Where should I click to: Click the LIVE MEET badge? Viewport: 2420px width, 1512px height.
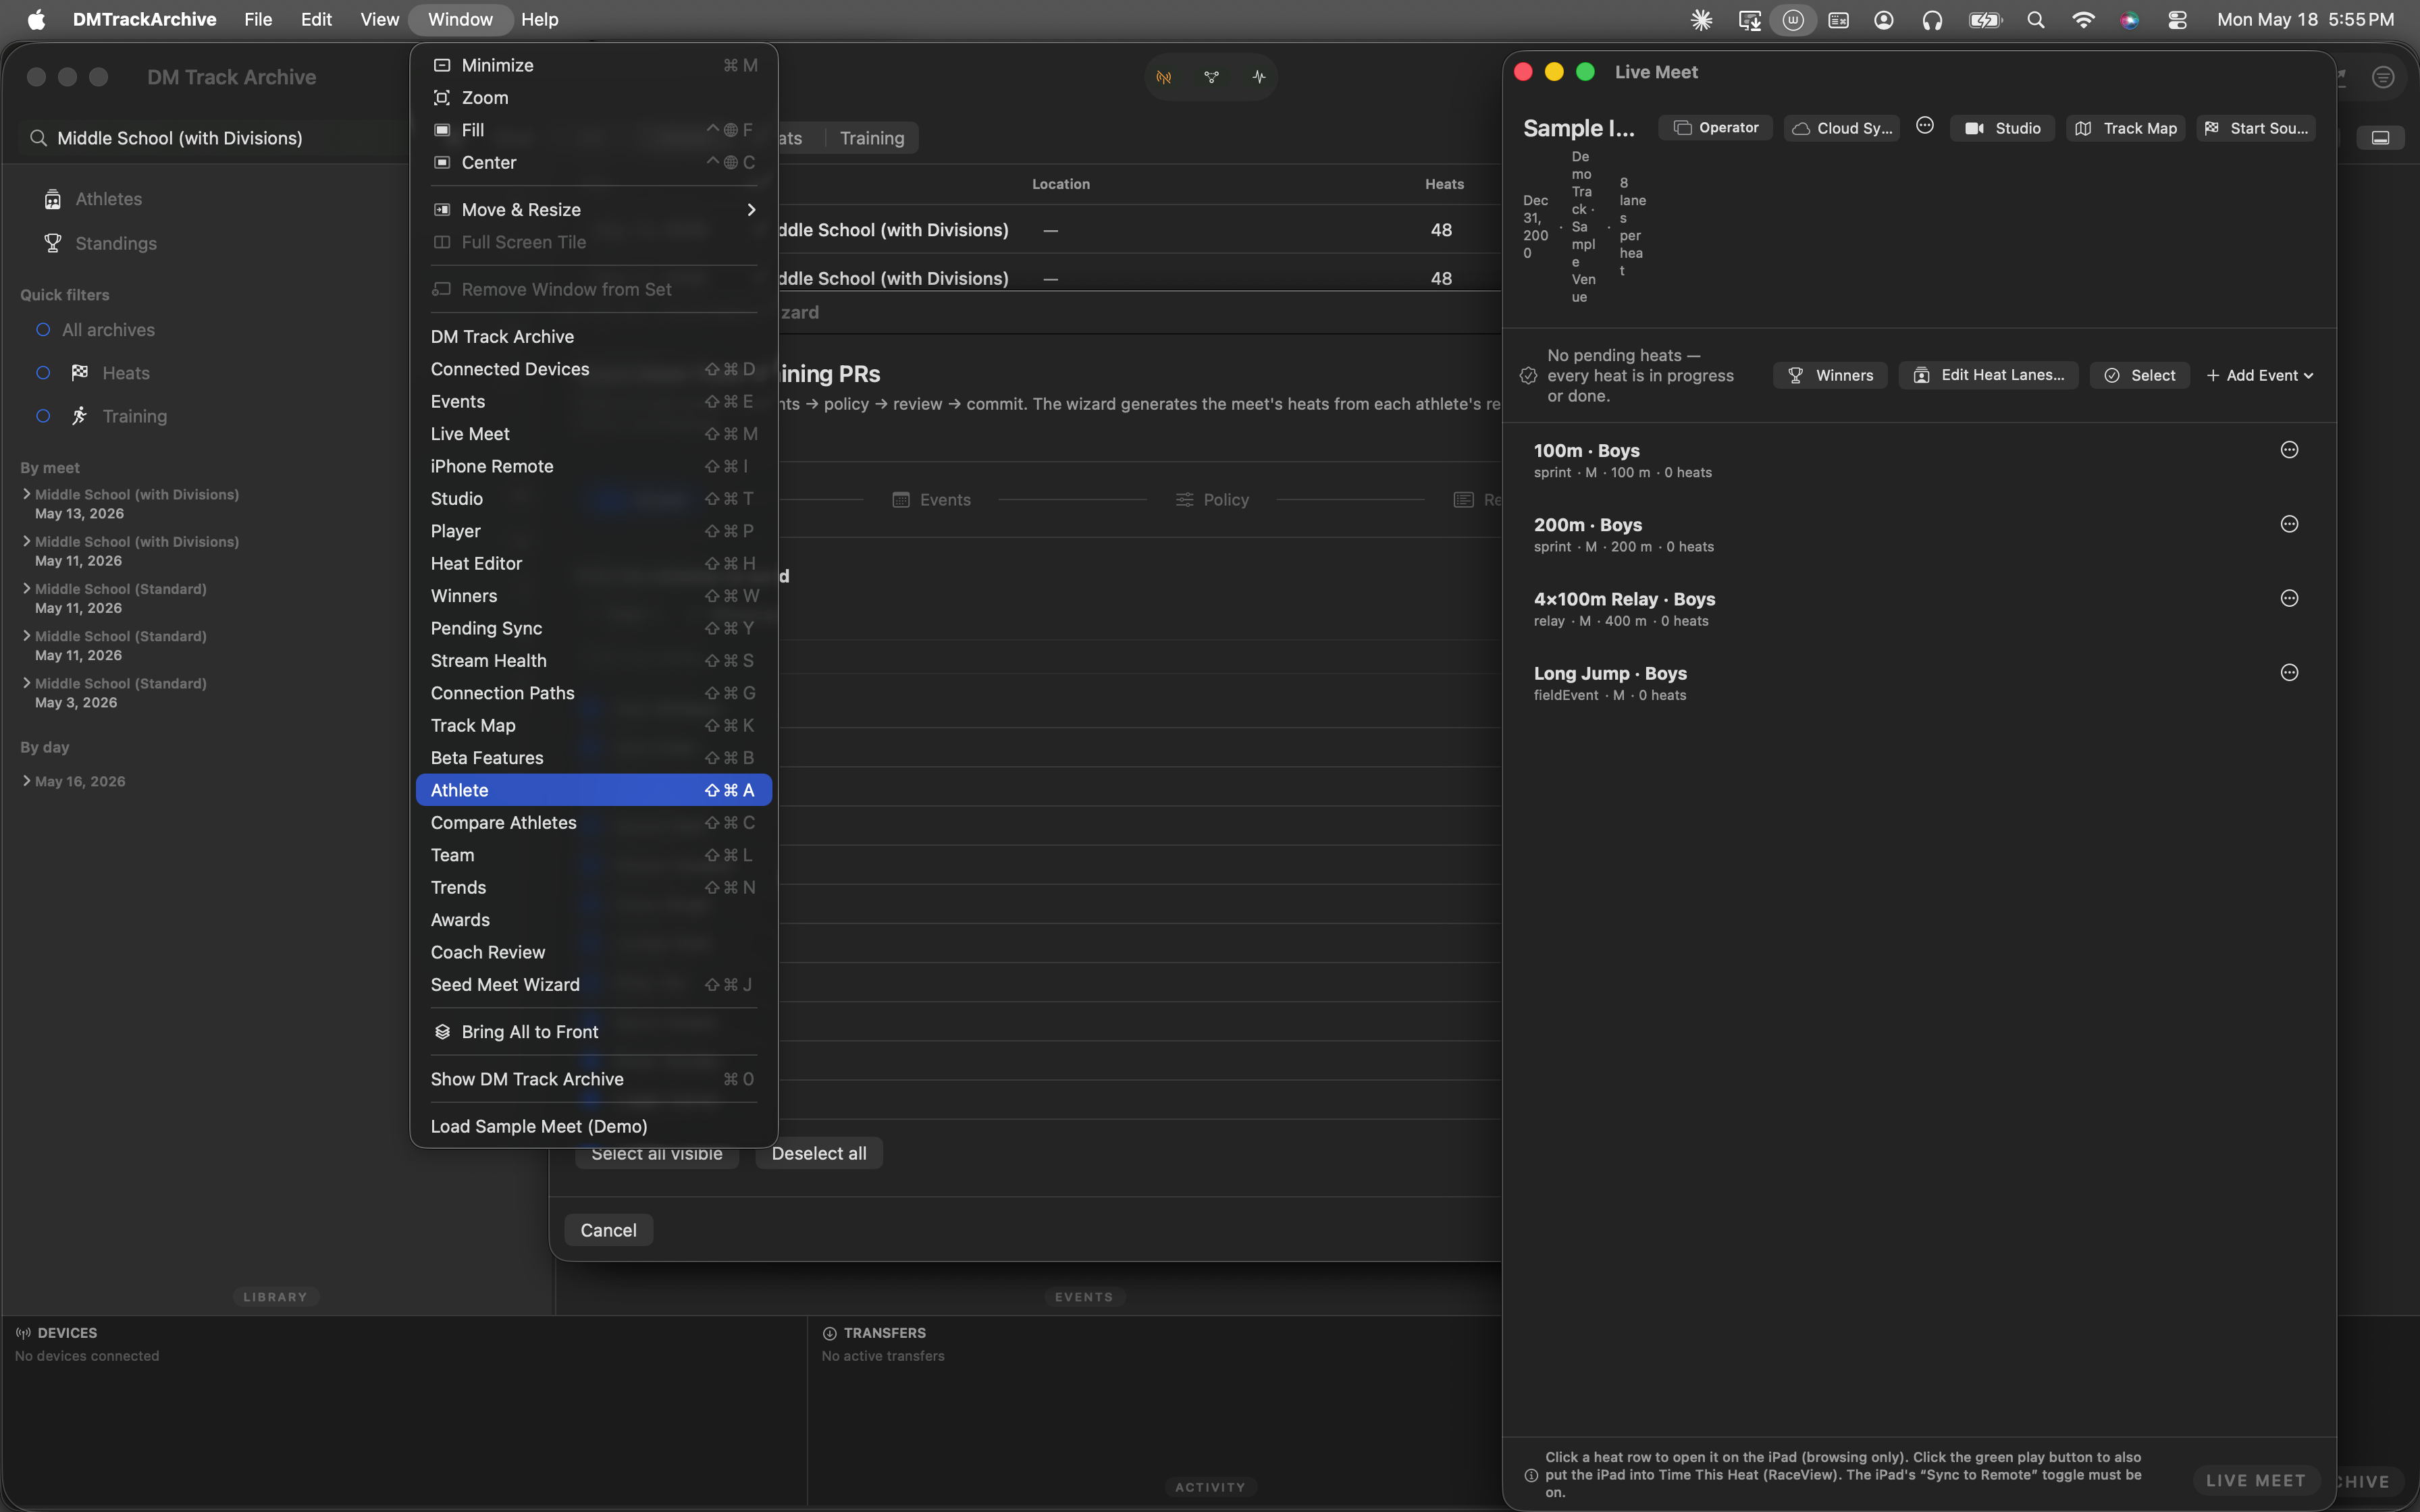tap(2255, 1480)
